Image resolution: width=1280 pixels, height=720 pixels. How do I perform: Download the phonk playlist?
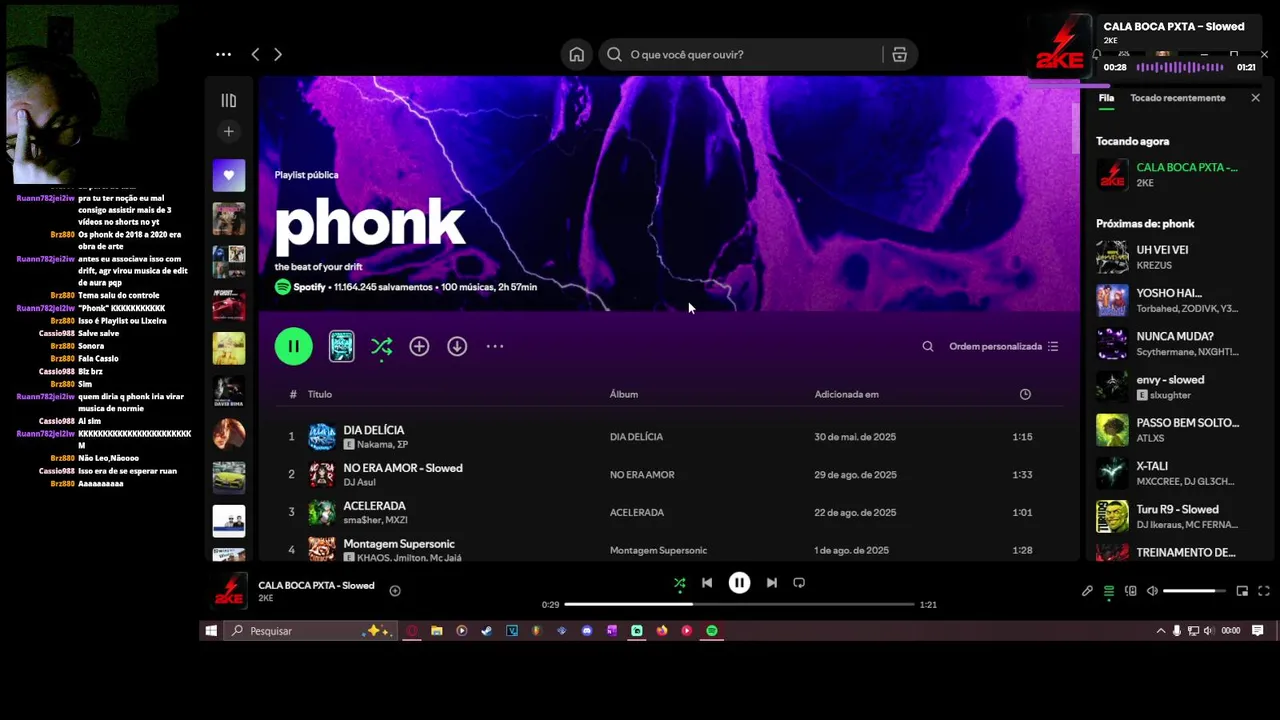[457, 346]
